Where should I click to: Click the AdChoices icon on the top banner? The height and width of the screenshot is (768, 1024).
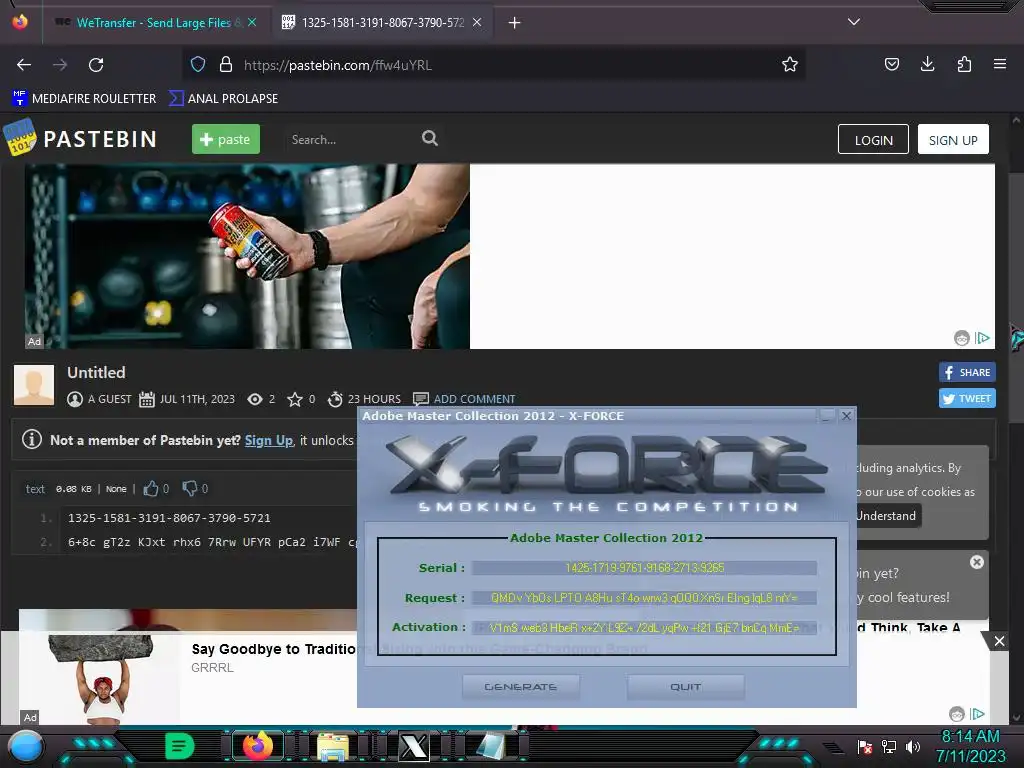click(x=982, y=338)
